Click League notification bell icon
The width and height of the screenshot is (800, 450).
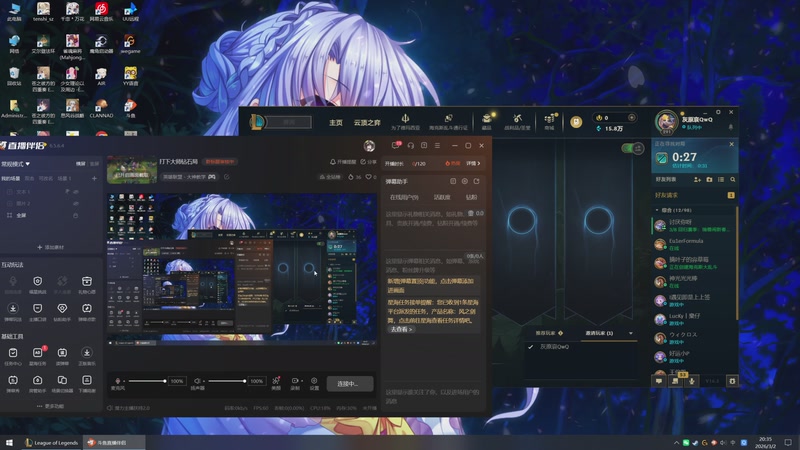[731, 127]
